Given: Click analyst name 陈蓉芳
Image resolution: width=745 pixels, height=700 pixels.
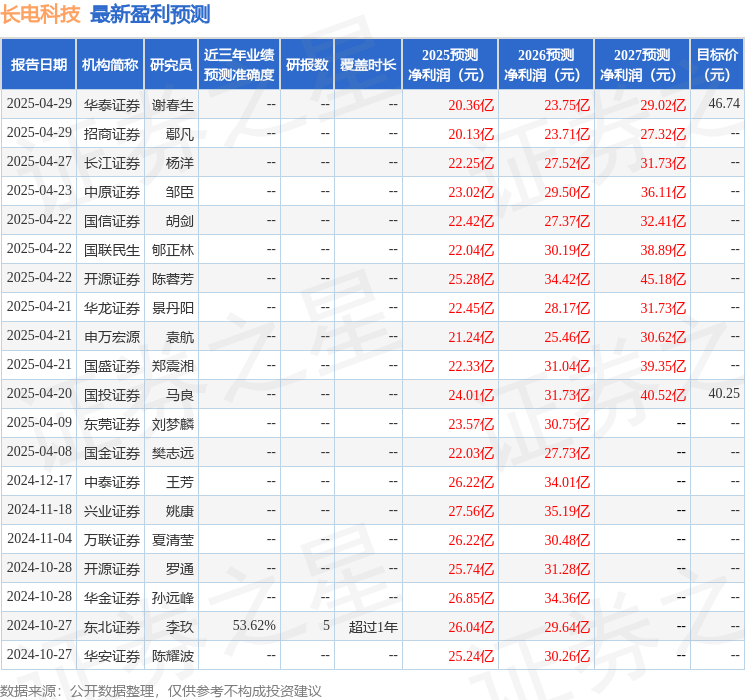Looking at the screenshot, I should [x=172, y=279].
